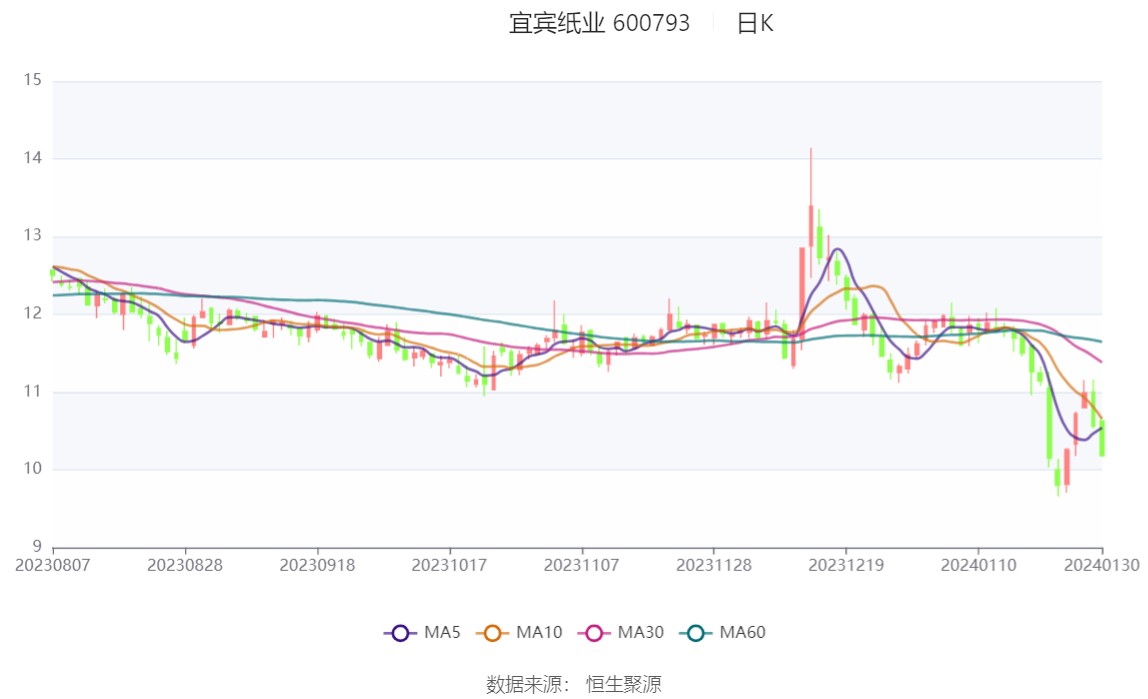
Task: Click the y-axis value 15
Action: [32, 80]
